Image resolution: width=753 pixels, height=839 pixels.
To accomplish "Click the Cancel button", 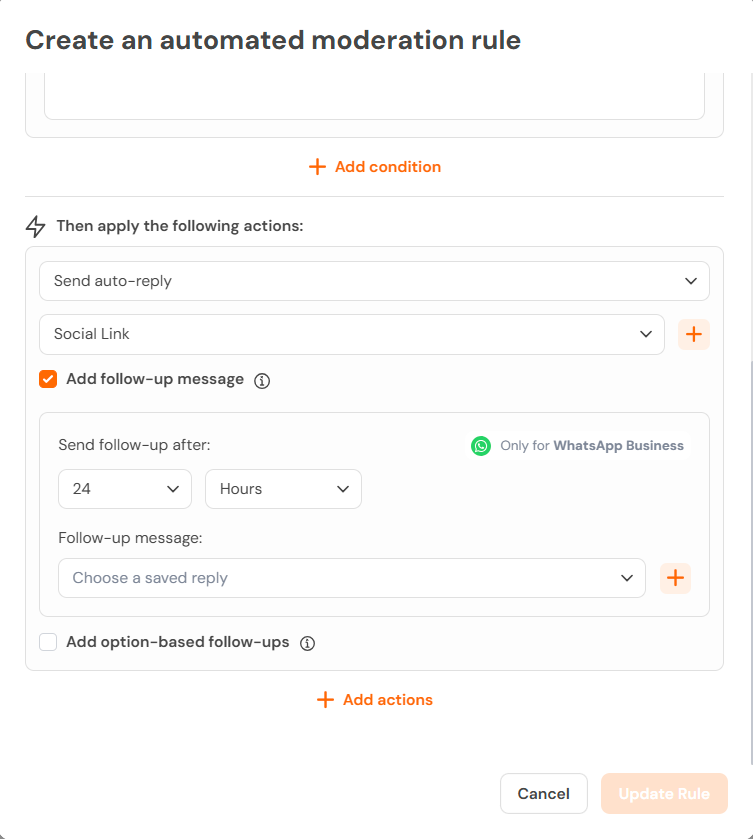I will [544, 794].
